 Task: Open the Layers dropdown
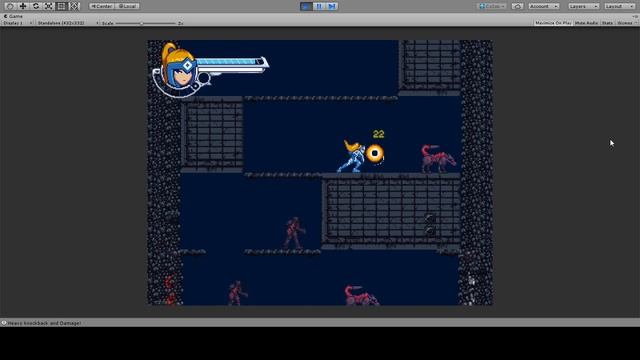click(x=583, y=6)
